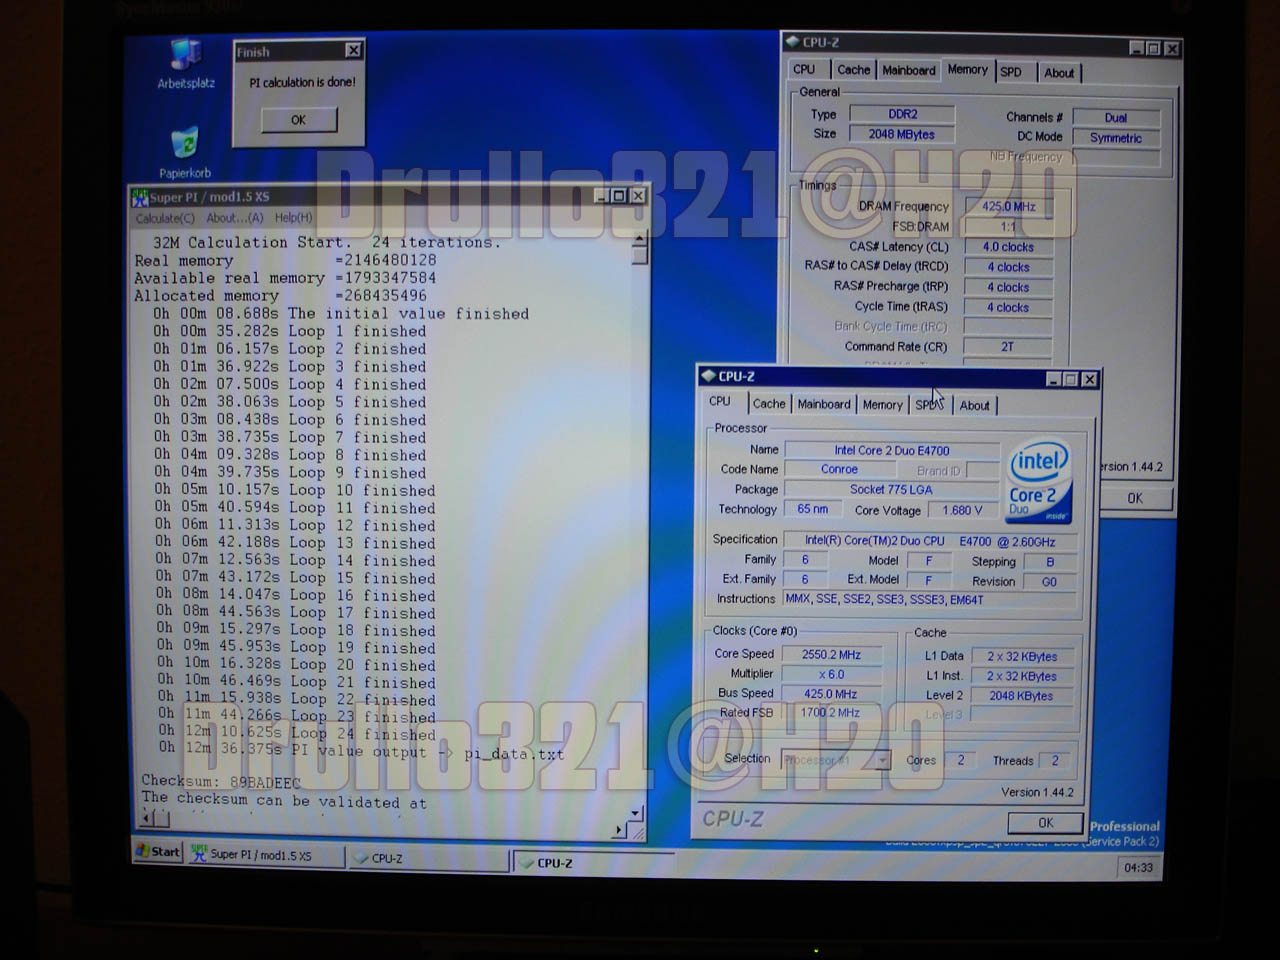Click the Channels # Dual field
Screen dimensions: 1280x960
click(1116, 118)
